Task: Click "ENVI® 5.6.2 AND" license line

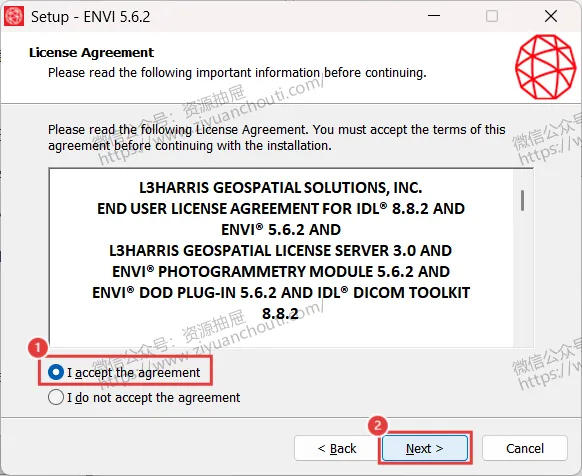Action: pyautogui.click(x=281, y=230)
